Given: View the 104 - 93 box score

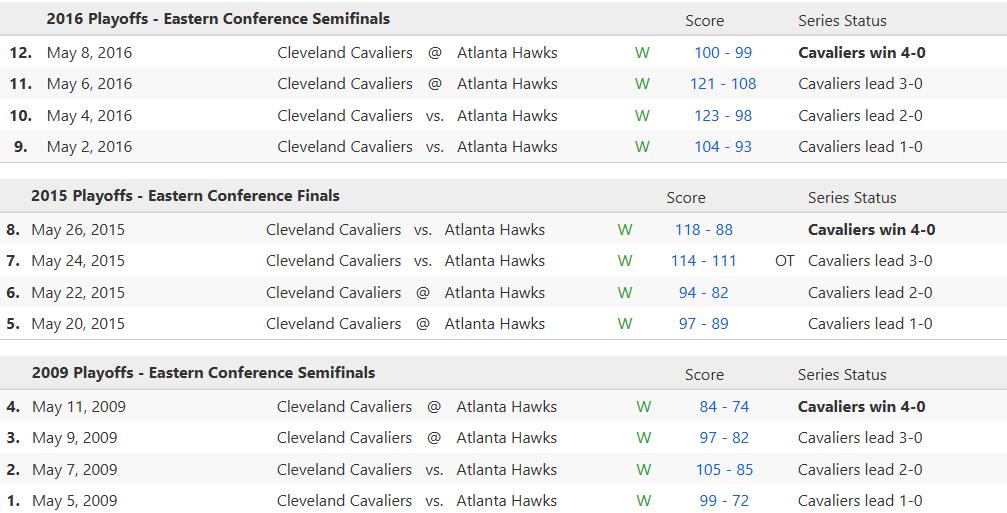Looking at the screenshot, I should coord(722,147).
